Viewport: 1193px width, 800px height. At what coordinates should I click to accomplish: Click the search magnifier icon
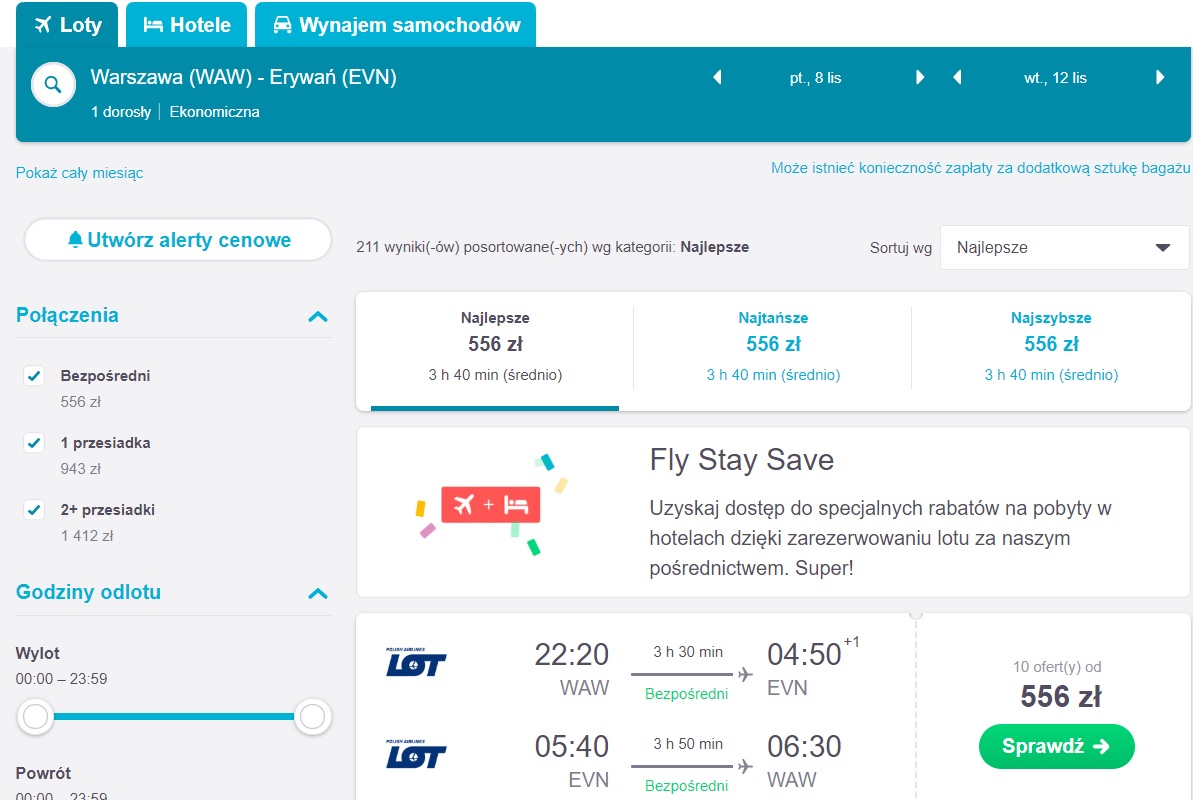point(52,84)
